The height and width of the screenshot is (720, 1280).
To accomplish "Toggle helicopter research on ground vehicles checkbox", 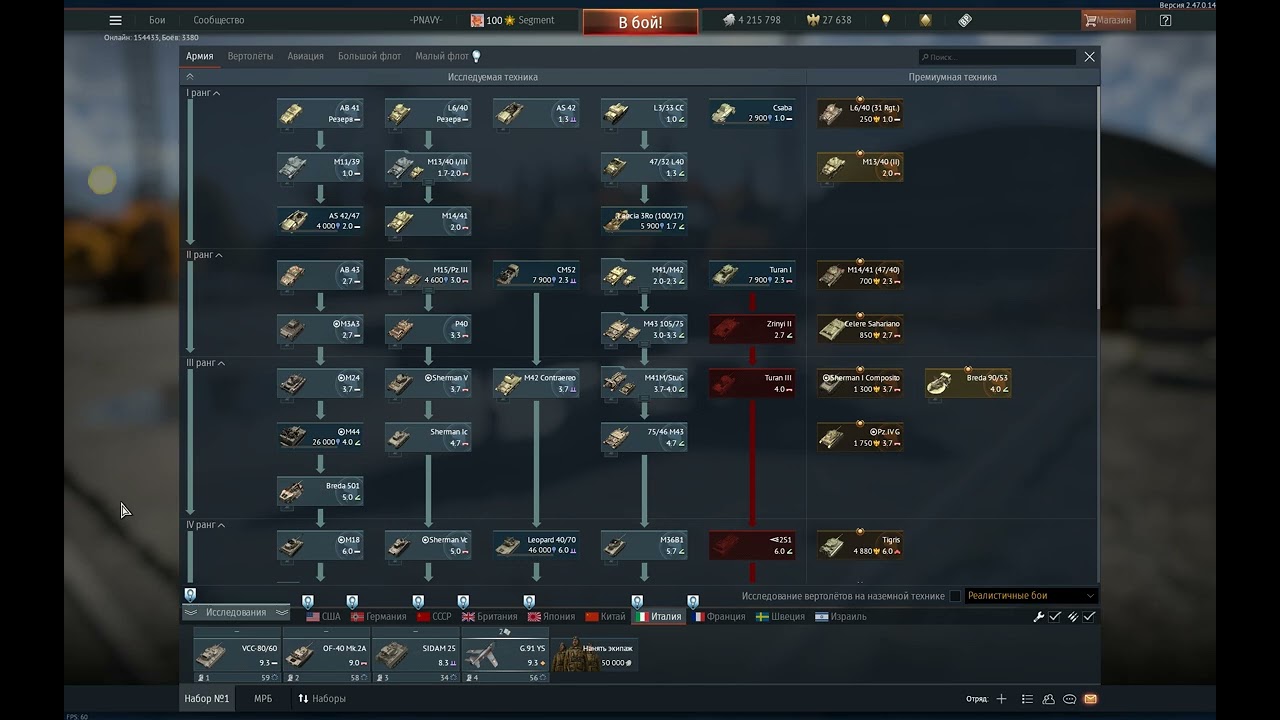I will [x=955, y=596].
